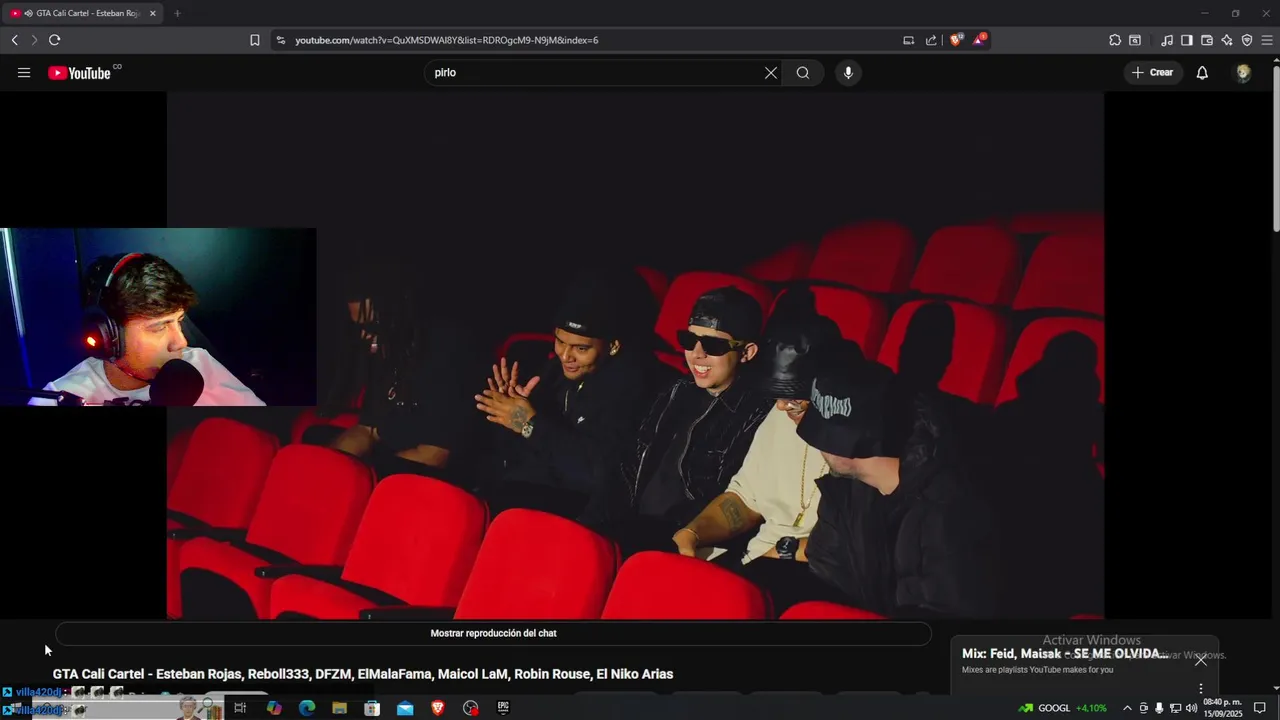1280x720 pixels.
Task: Open the network status tray icon
Action: (1175, 708)
